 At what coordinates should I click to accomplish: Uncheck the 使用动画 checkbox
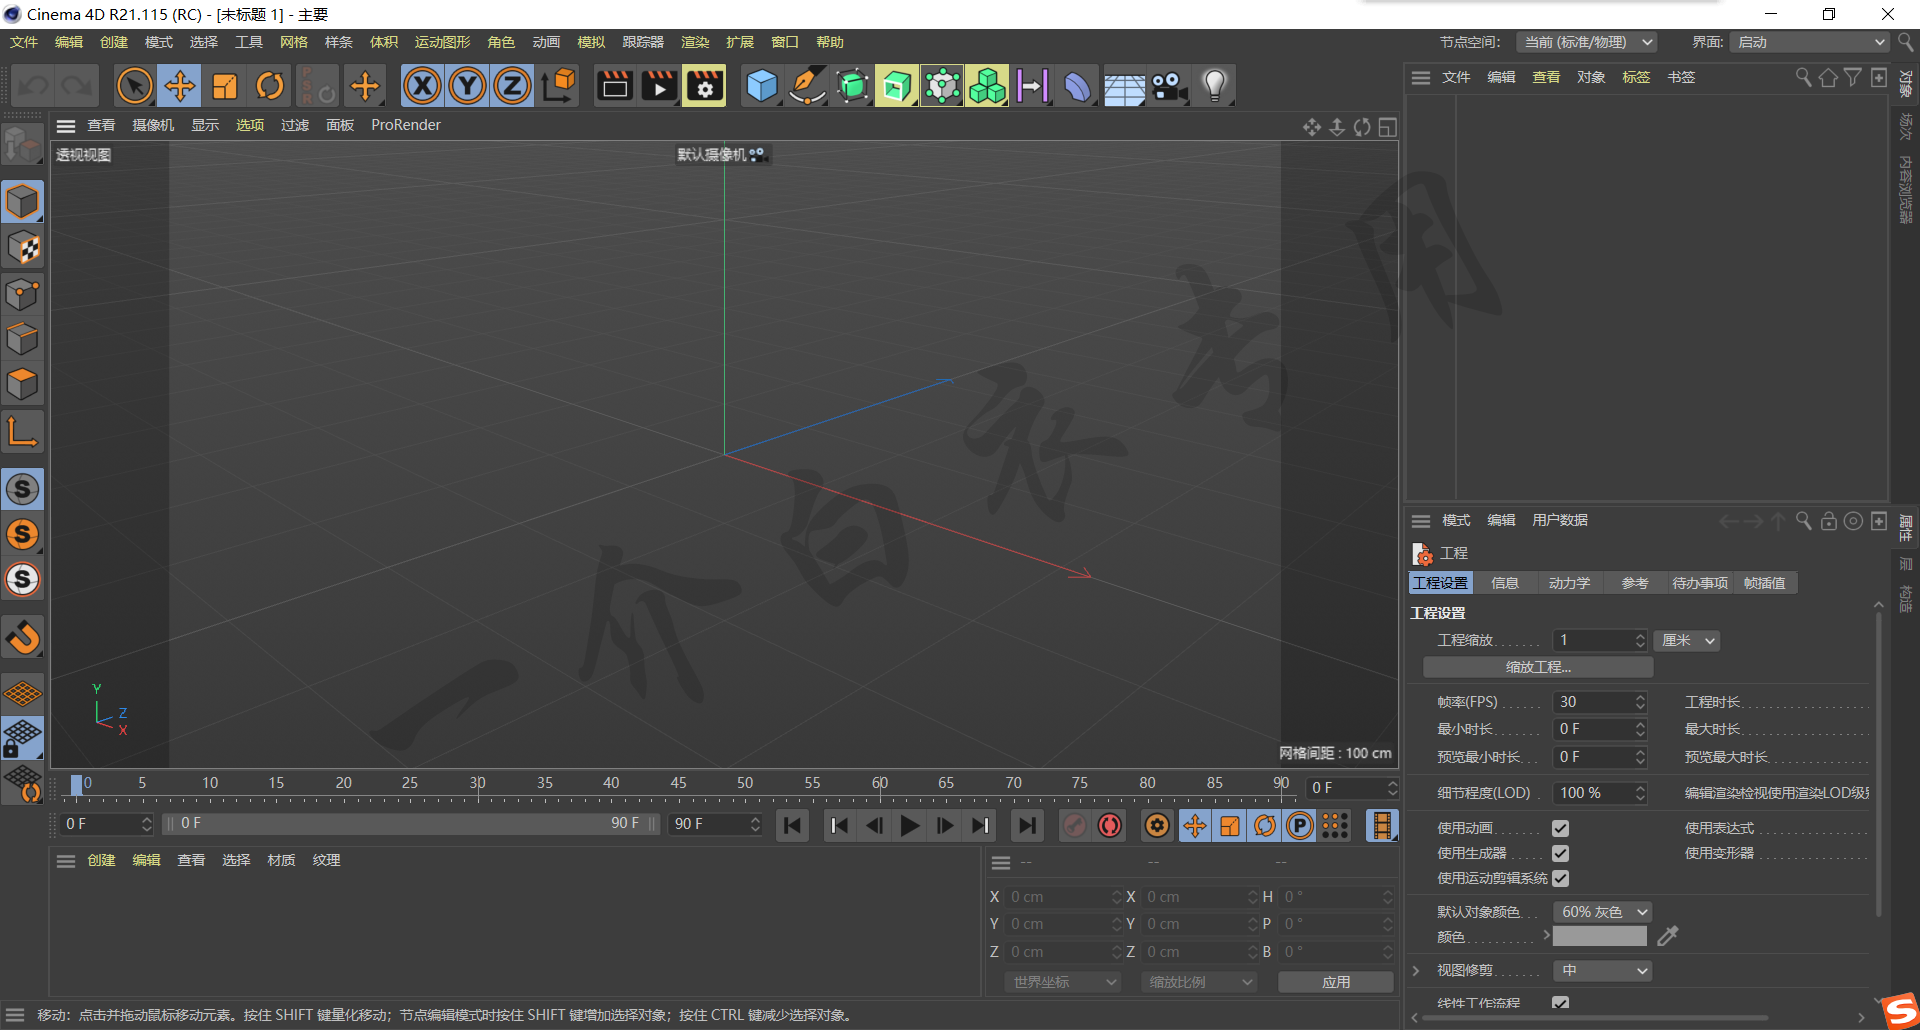pos(1560,828)
